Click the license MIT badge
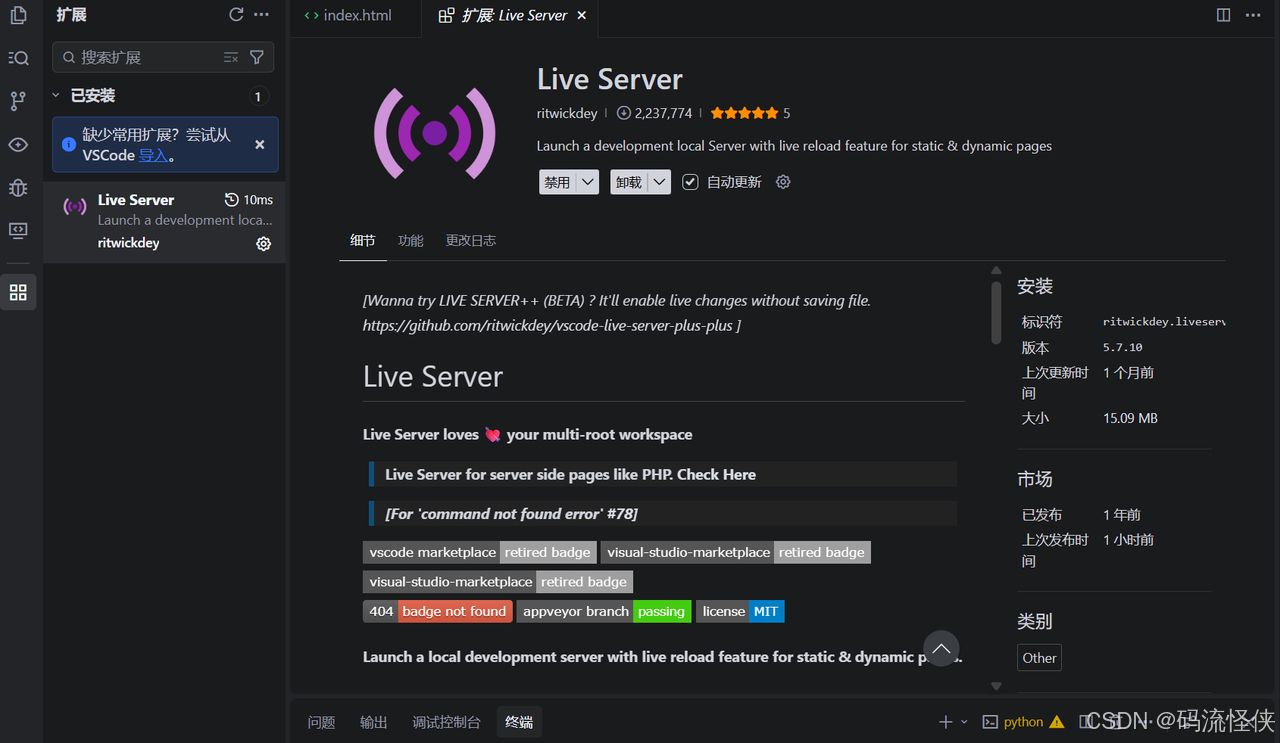 [740, 611]
